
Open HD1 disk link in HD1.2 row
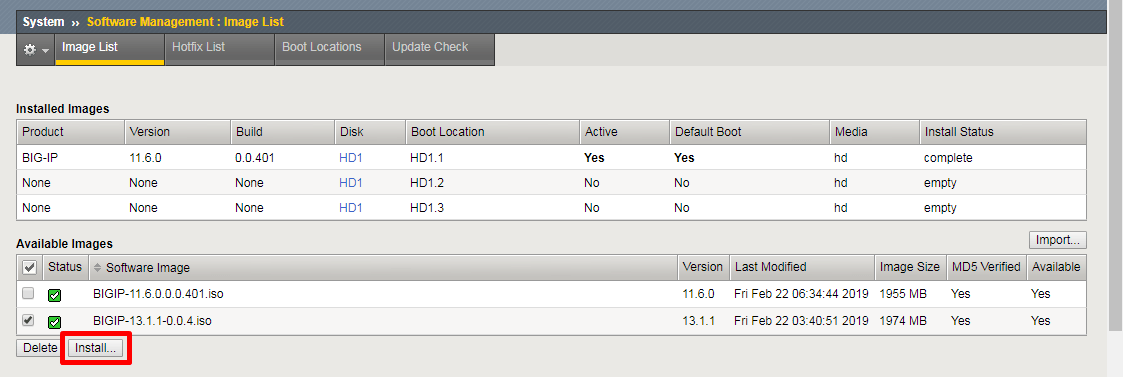click(351, 183)
